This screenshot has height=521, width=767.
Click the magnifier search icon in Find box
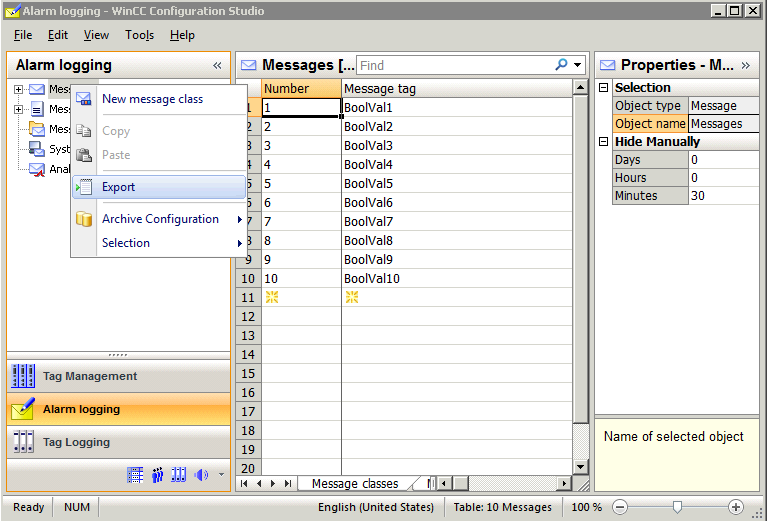tap(562, 65)
